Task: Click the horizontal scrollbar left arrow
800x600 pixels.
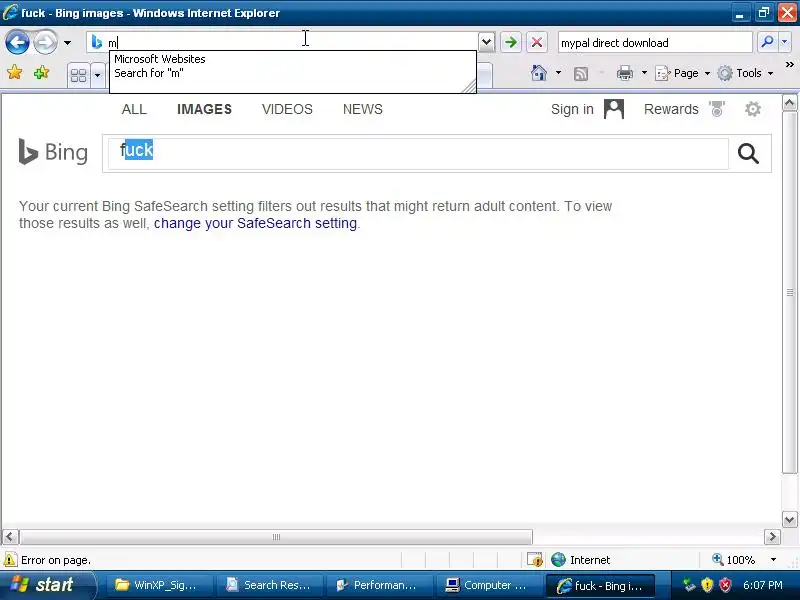Action: point(10,537)
